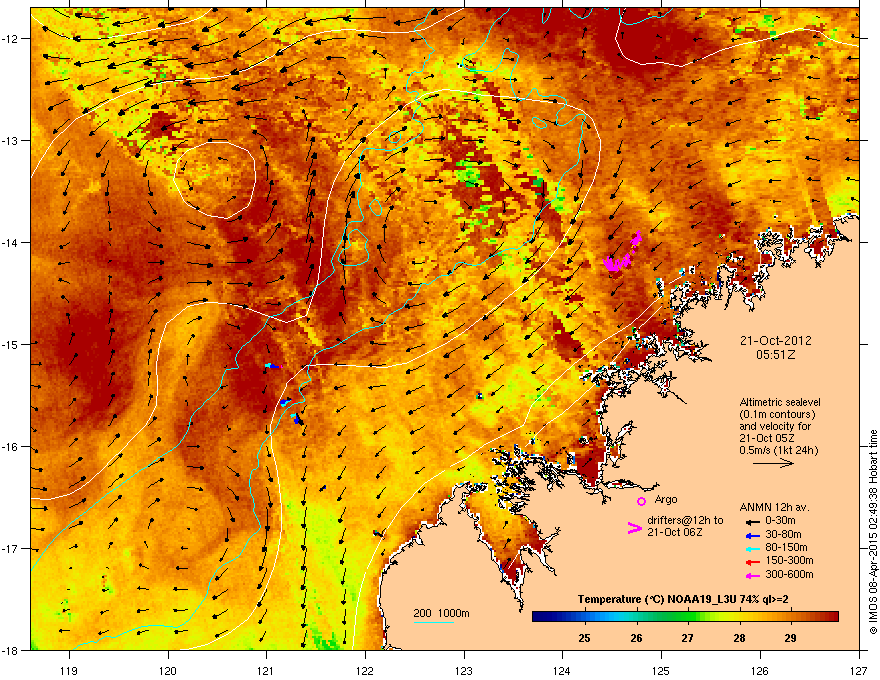Image resolution: width=880 pixels, height=680 pixels.
Task: Click latitude axis label -12
Action: (10, 39)
